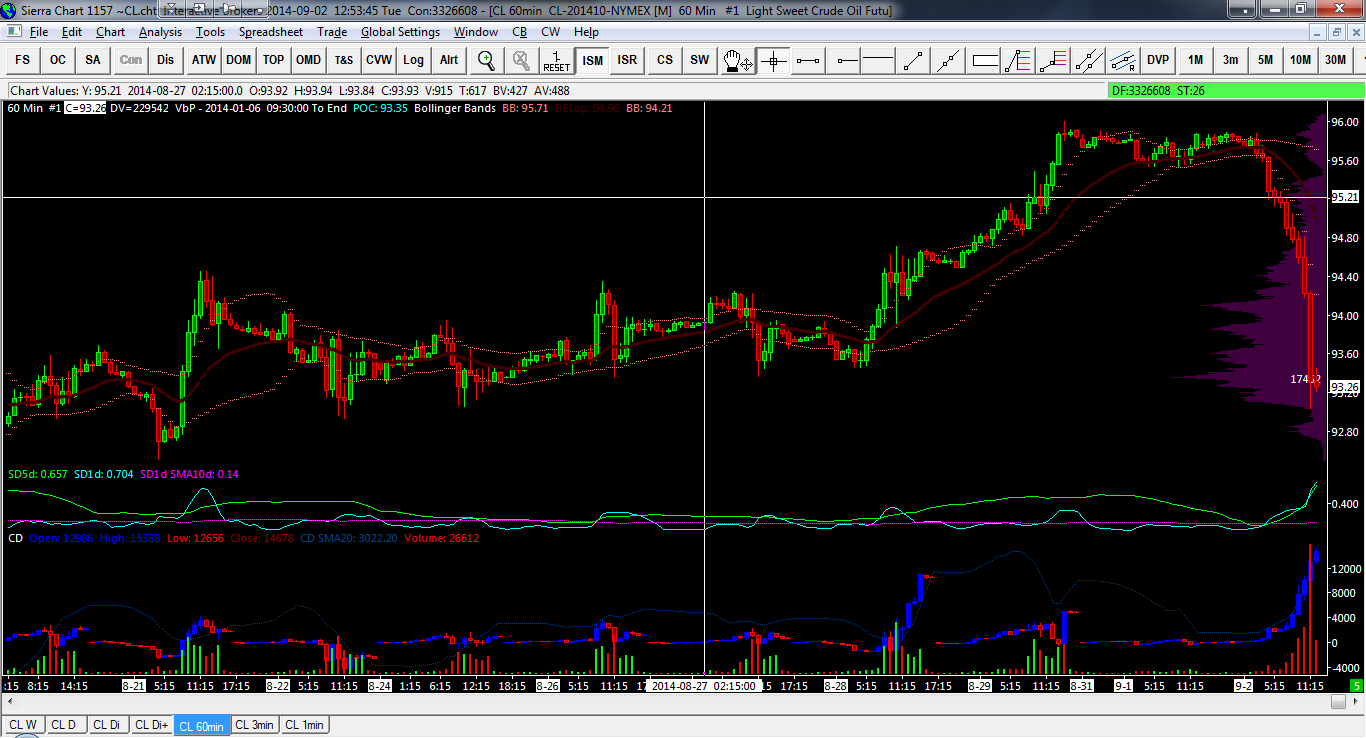Select the Fibonacci retracement tool

(1018, 60)
